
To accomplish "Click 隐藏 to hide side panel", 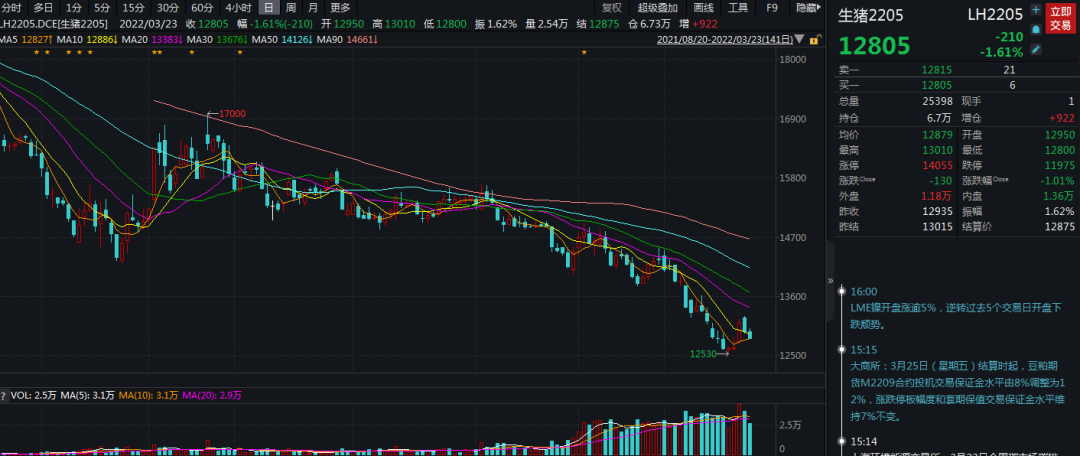I will [807, 8].
